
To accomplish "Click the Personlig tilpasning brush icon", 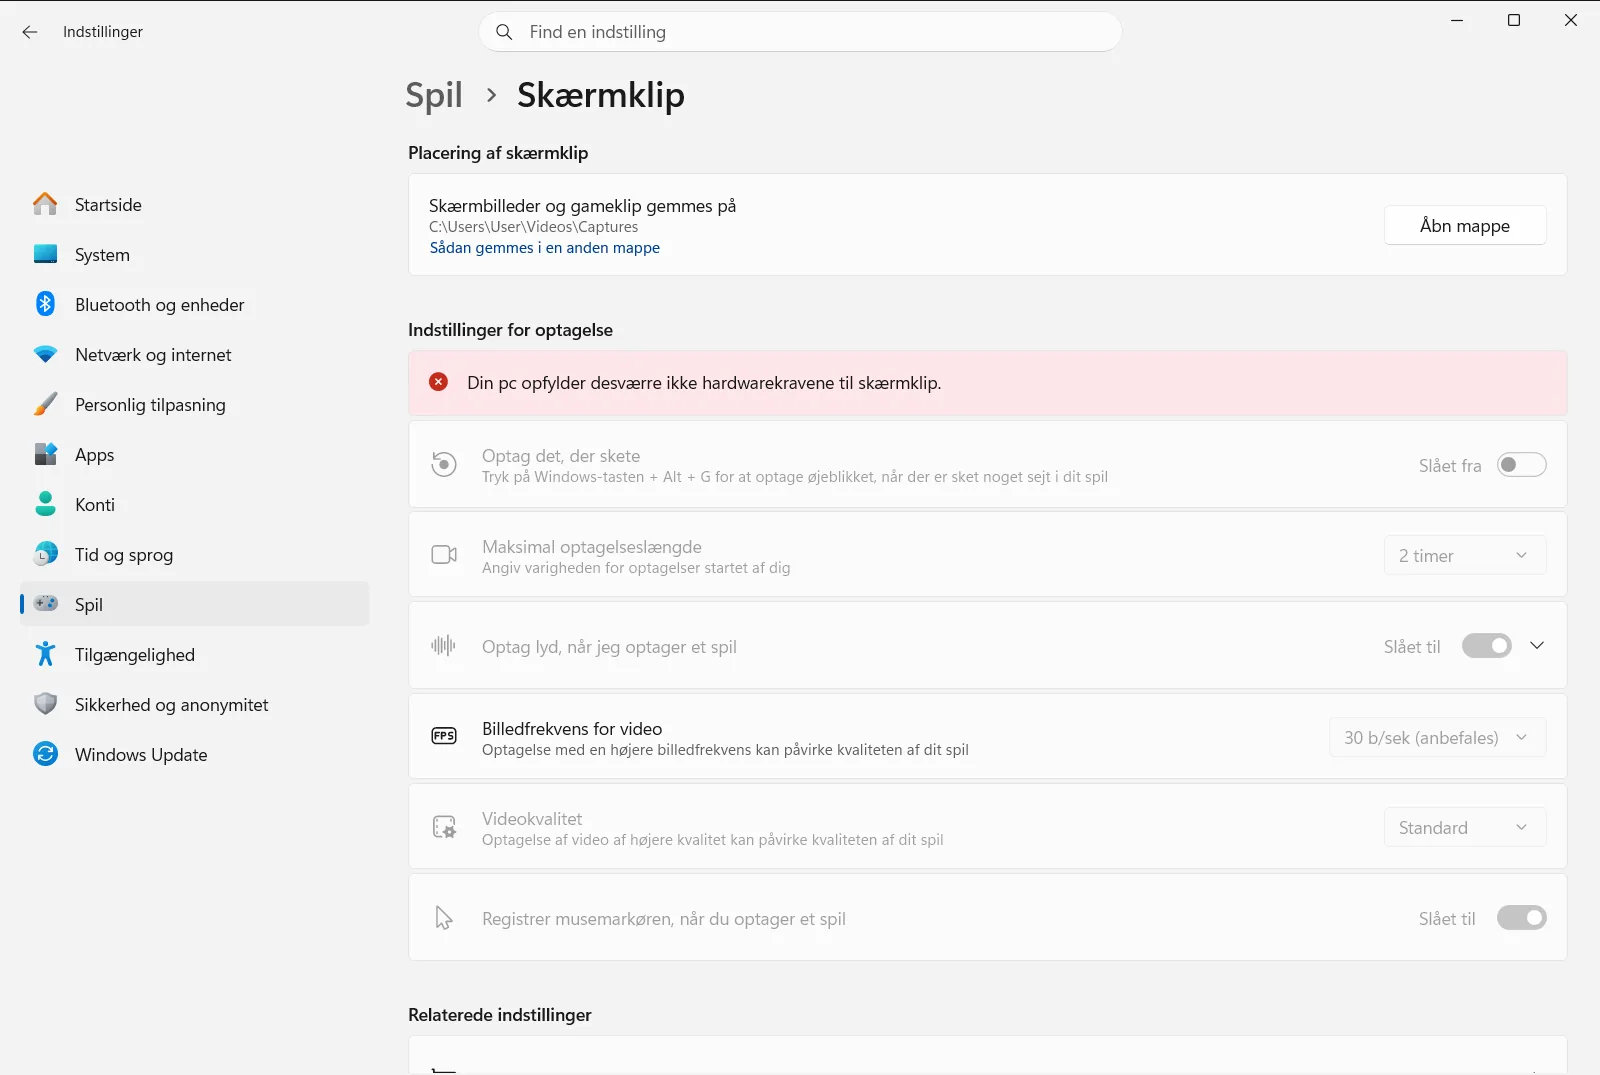I will [x=45, y=404].
